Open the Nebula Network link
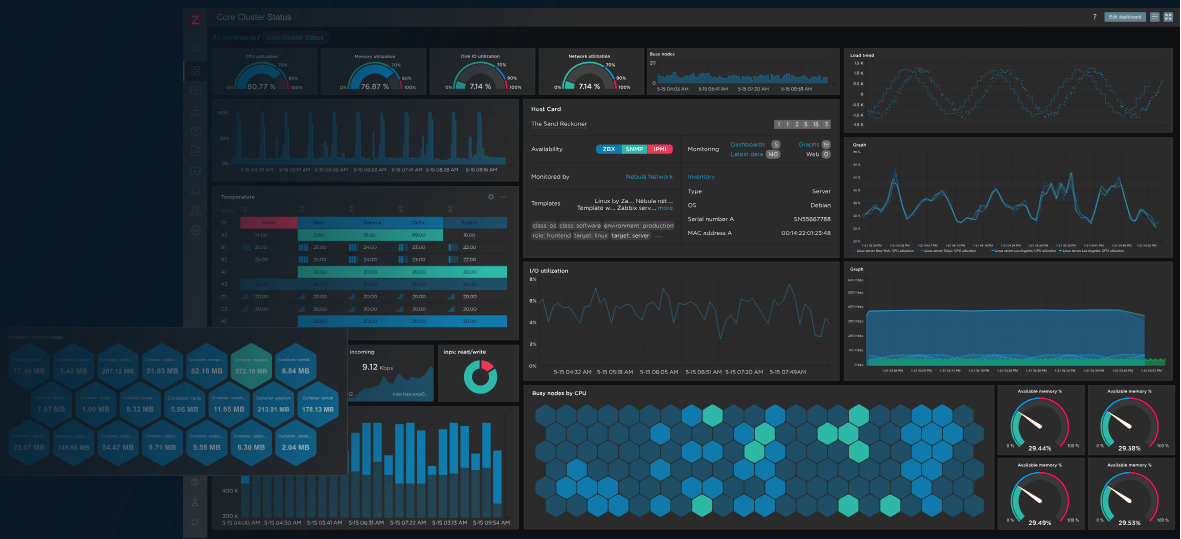The height and width of the screenshot is (539, 1181). [650, 176]
